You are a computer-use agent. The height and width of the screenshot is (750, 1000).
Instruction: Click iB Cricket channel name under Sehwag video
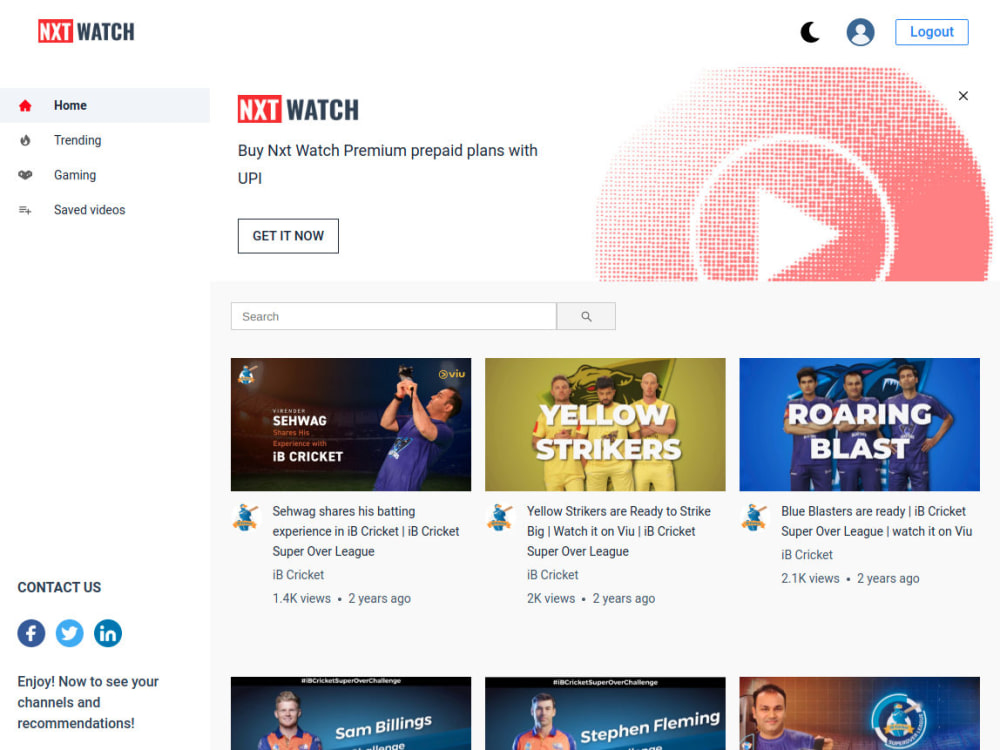298,575
